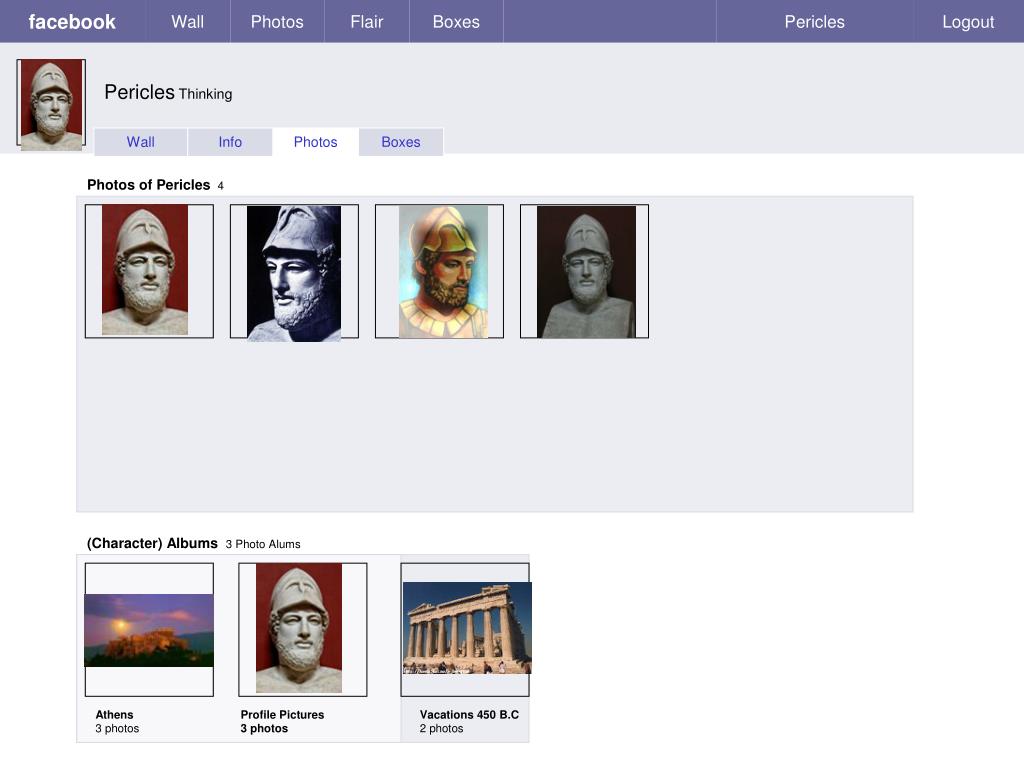Viewport: 1024px width, 768px height.
Task: Go to Flair in the top navigation
Action: pyautogui.click(x=366, y=22)
